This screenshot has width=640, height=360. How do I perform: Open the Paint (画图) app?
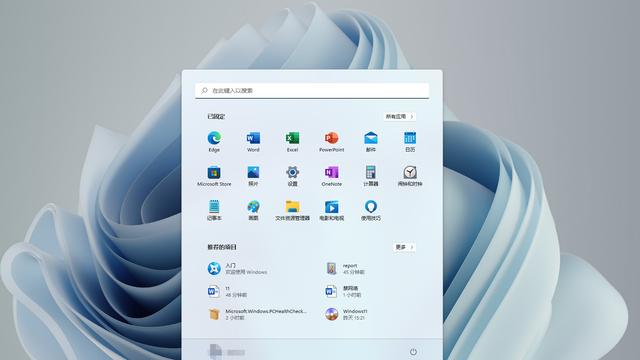click(253, 210)
